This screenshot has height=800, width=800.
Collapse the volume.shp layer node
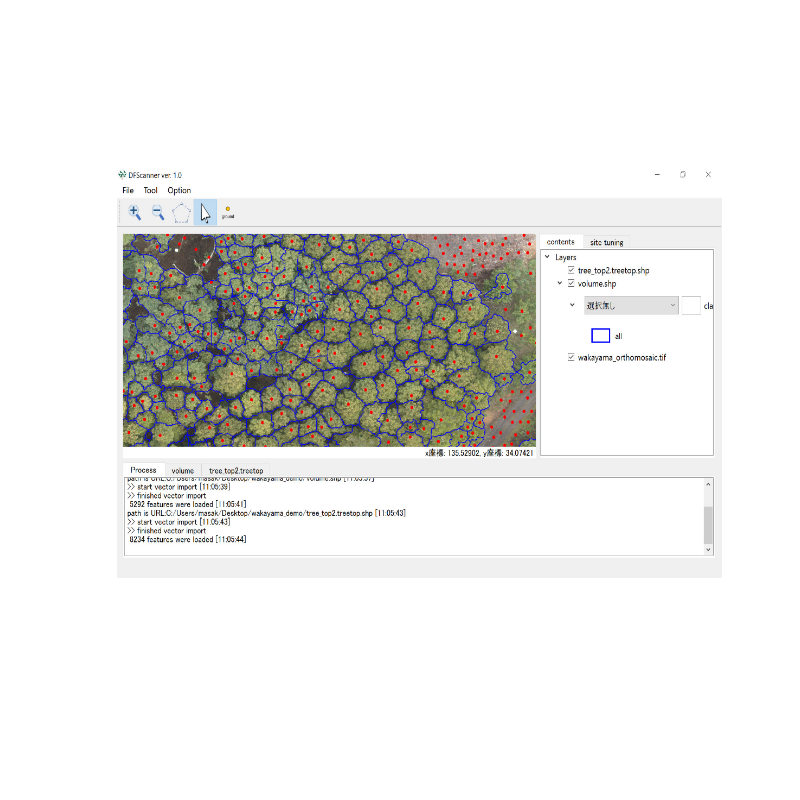click(x=560, y=283)
